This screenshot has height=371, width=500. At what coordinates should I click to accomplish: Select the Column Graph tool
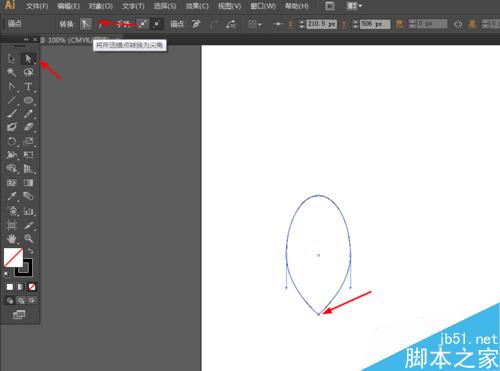[x=28, y=211]
